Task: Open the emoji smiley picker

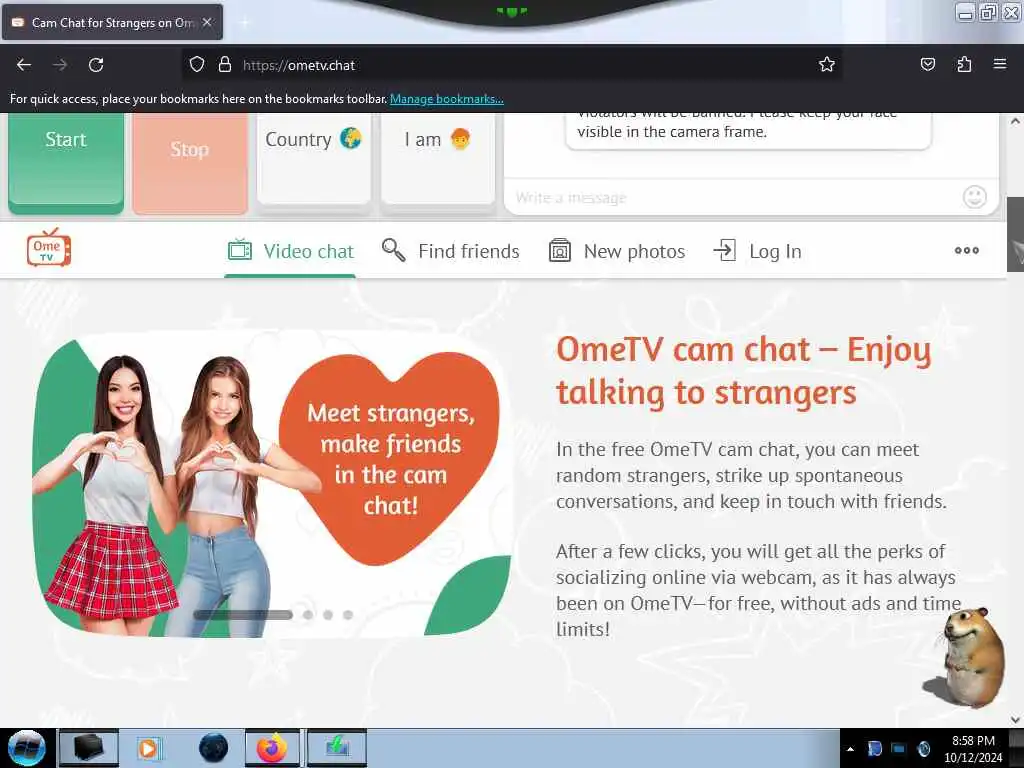Action: click(x=974, y=197)
